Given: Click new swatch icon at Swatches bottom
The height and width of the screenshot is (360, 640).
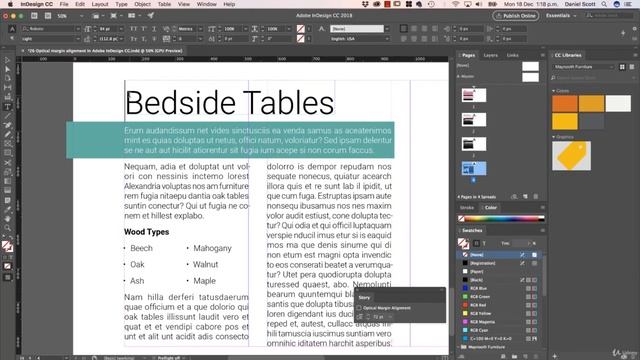Looking at the screenshot, I should pos(526,356).
